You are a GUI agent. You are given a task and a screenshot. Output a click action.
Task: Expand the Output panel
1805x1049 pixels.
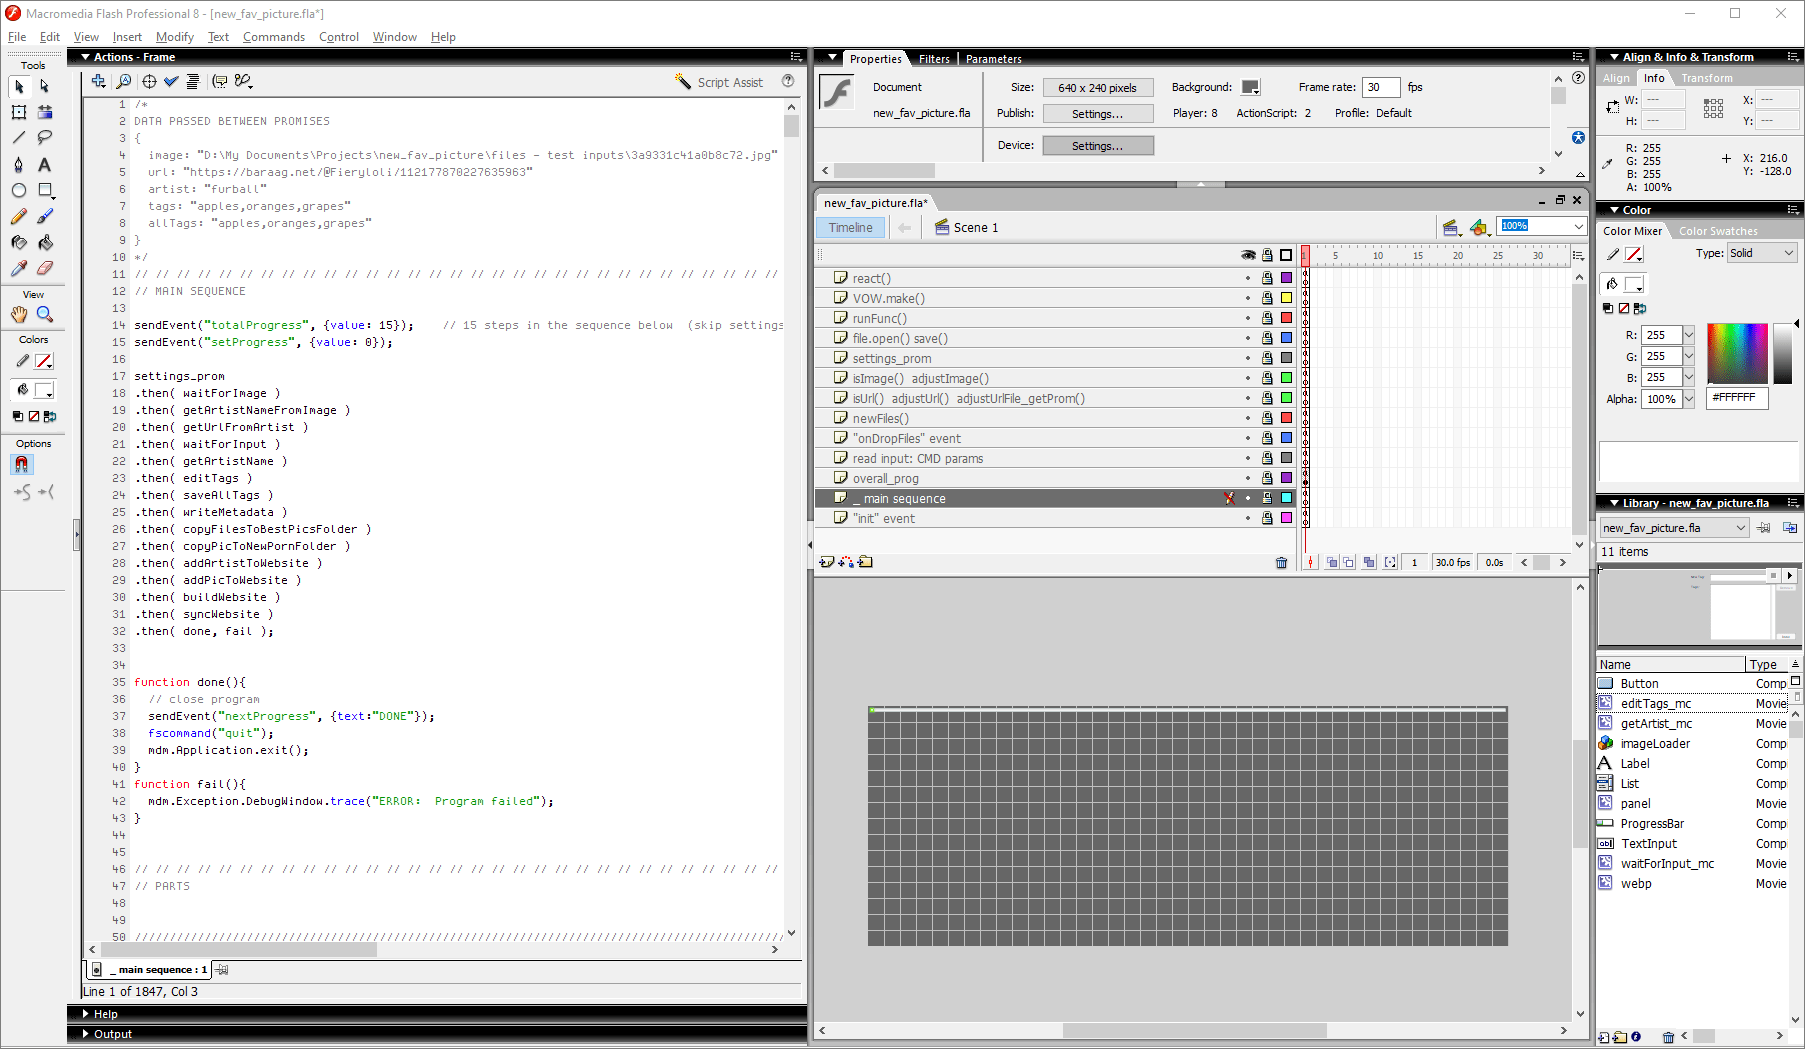pyautogui.click(x=112, y=1034)
